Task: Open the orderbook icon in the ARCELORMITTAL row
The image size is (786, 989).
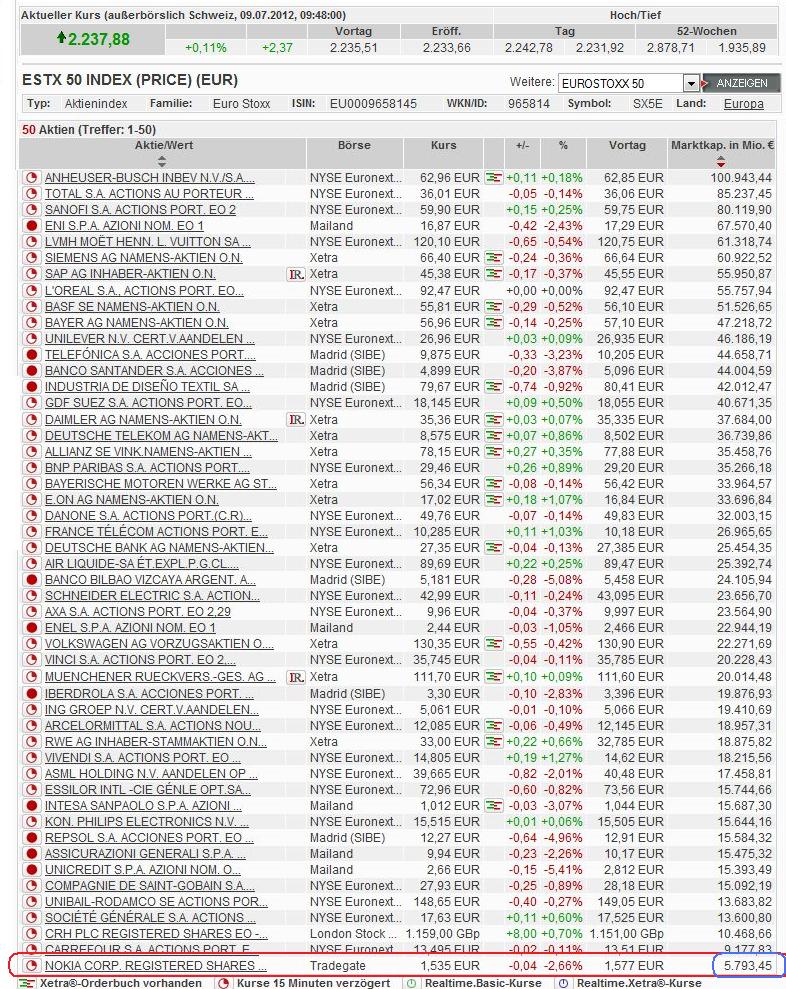Action: click(x=493, y=725)
